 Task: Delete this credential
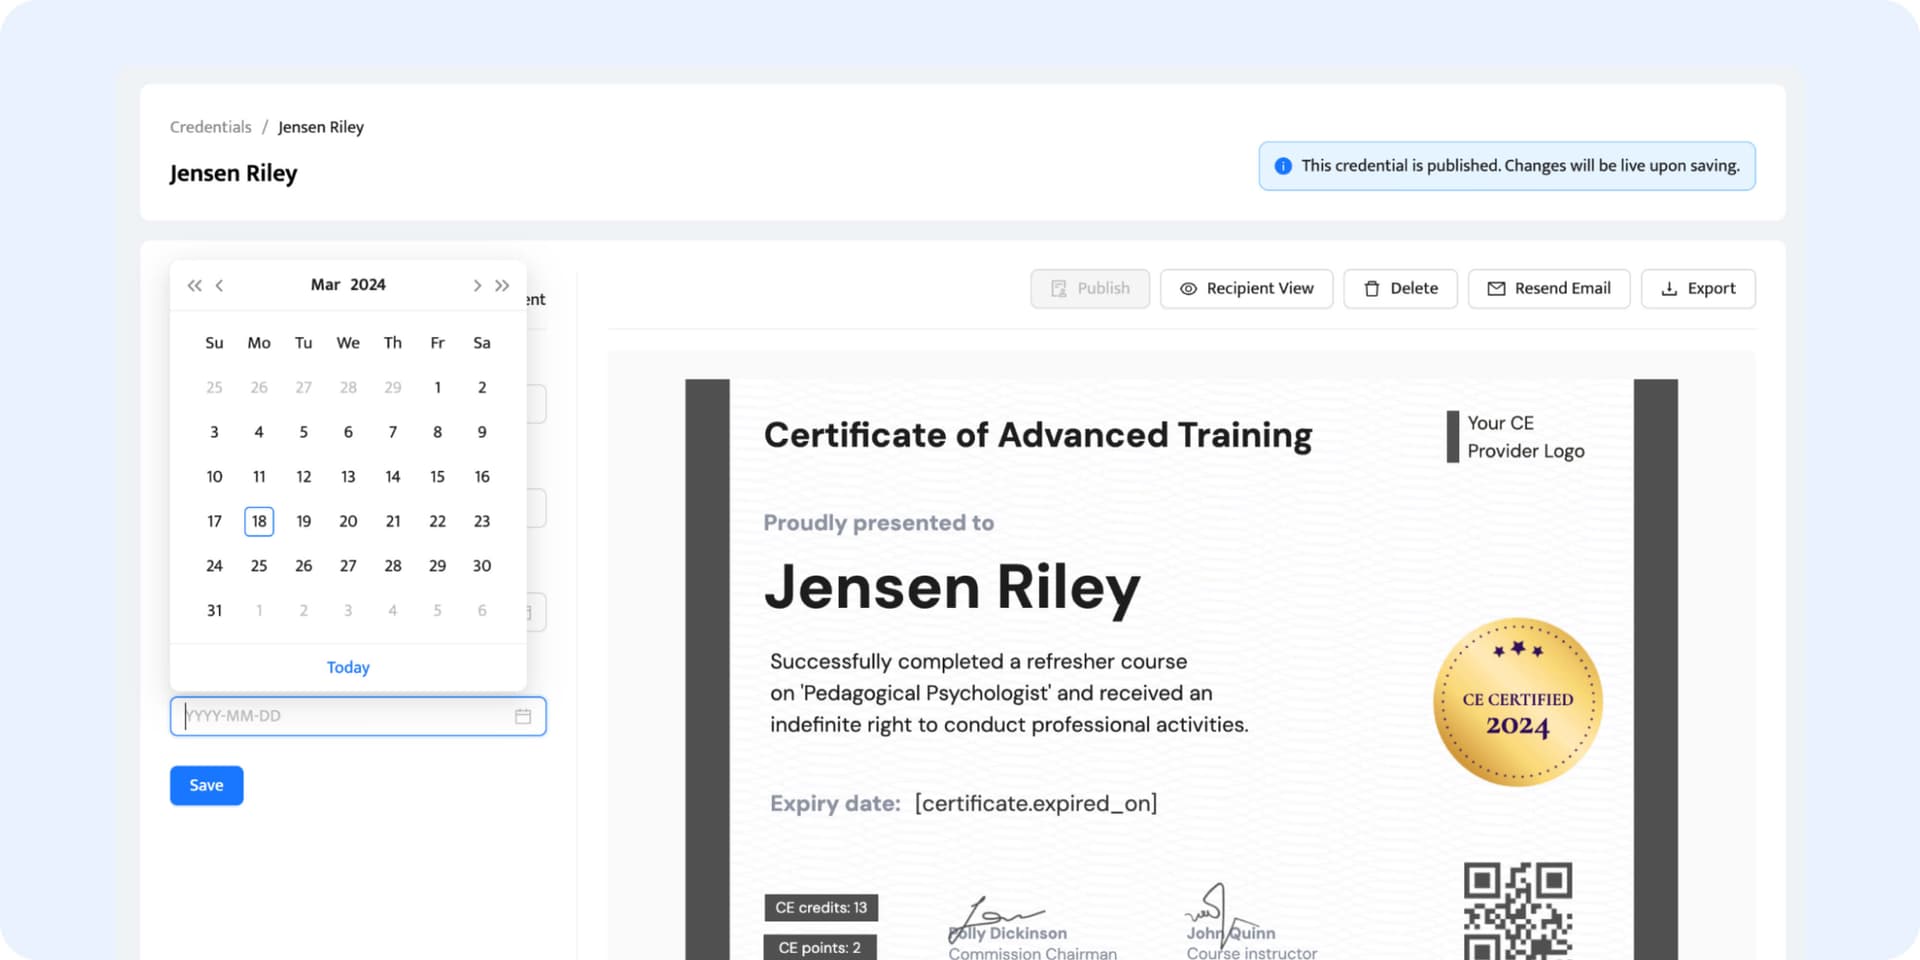pyautogui.click(x=1400, y=289)
